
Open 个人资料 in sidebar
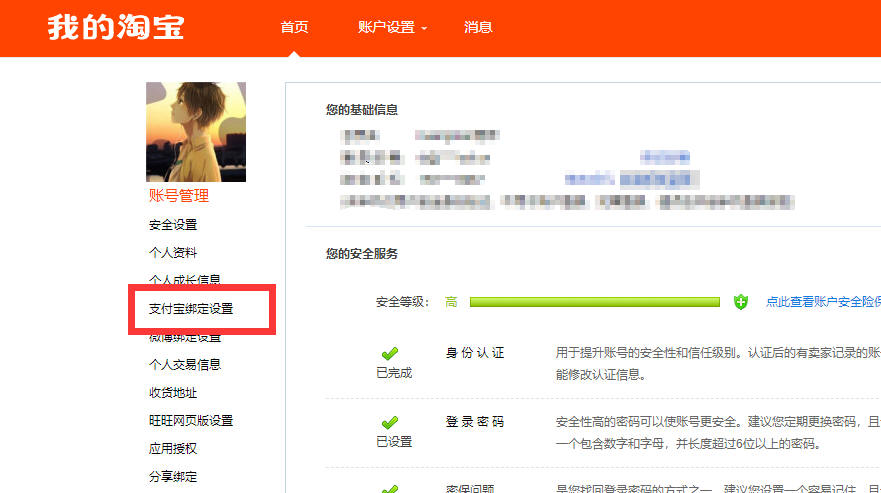tap(172, 253)
